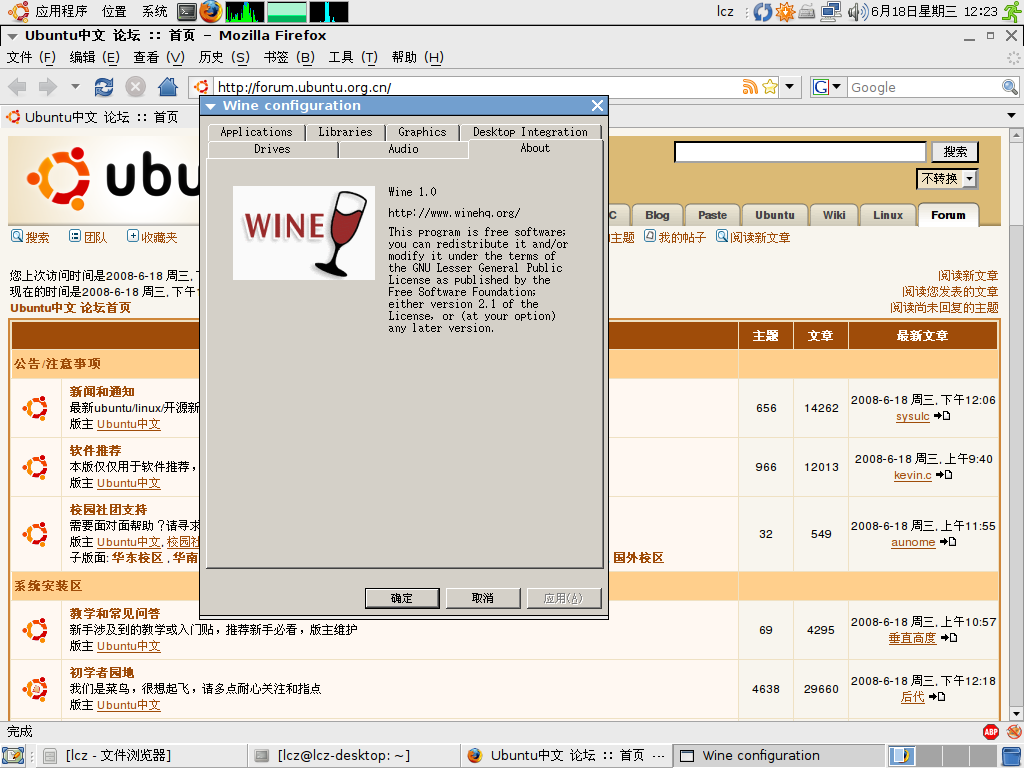1024x768 pixels.
Task: Click the search magnifier in Google search box
Action: tap(1009, 87)
